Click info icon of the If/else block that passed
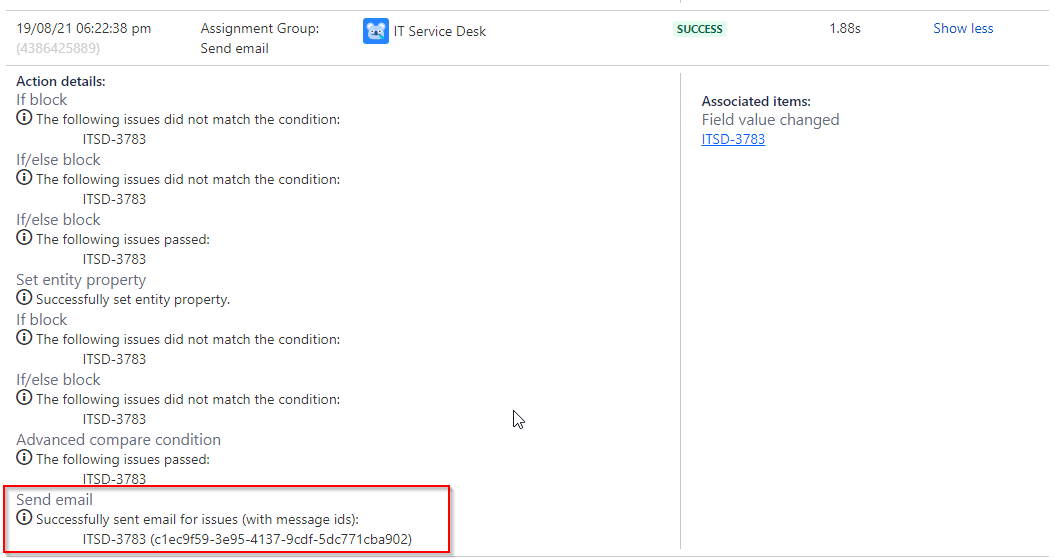The height and width of the screenshot is (558, 1063). pos(24,238)
